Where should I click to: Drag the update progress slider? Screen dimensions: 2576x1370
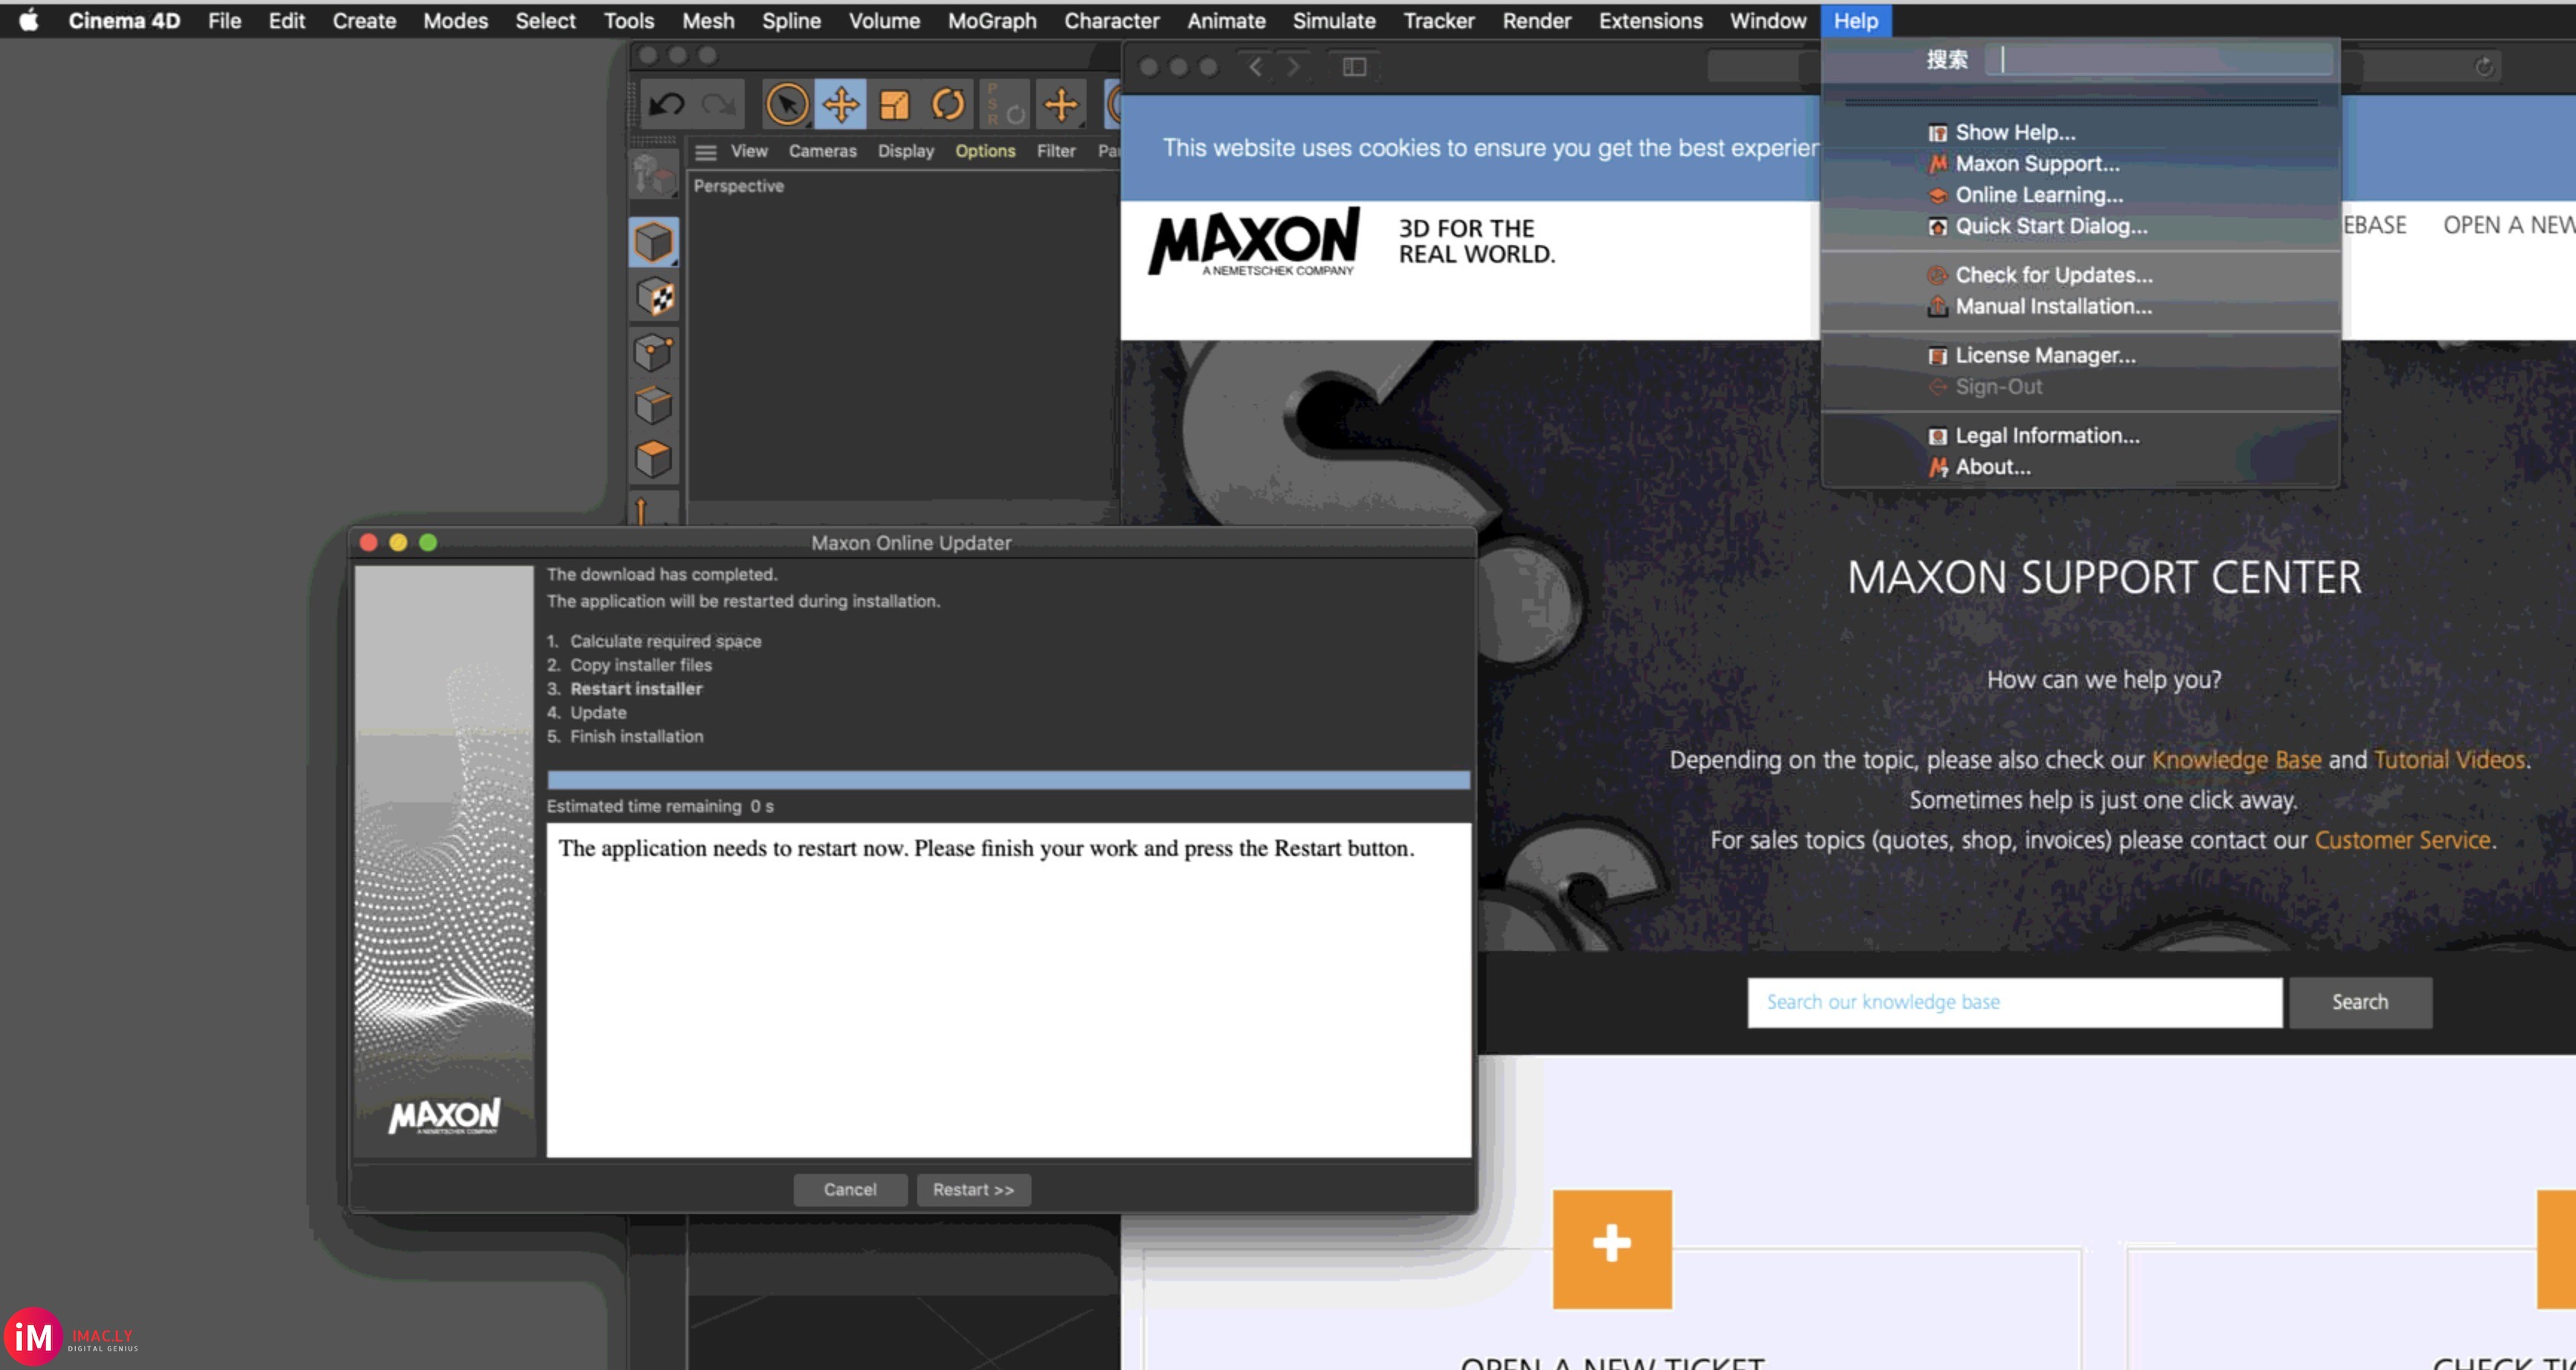click(1009, 779)
